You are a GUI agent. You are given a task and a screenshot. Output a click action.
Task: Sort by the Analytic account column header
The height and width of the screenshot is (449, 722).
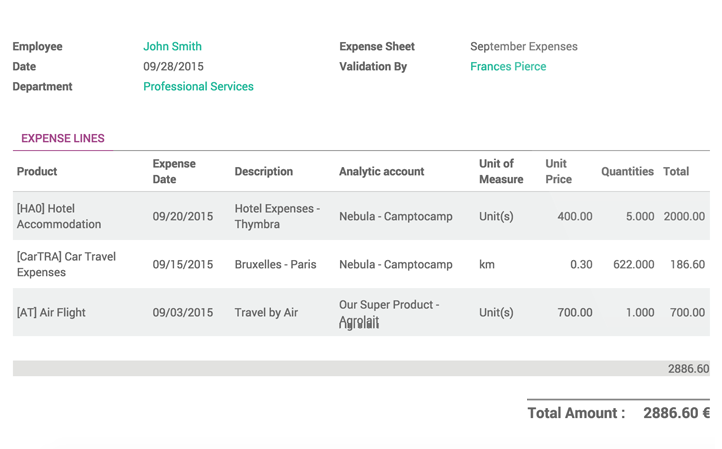click(x=381, y=171)
